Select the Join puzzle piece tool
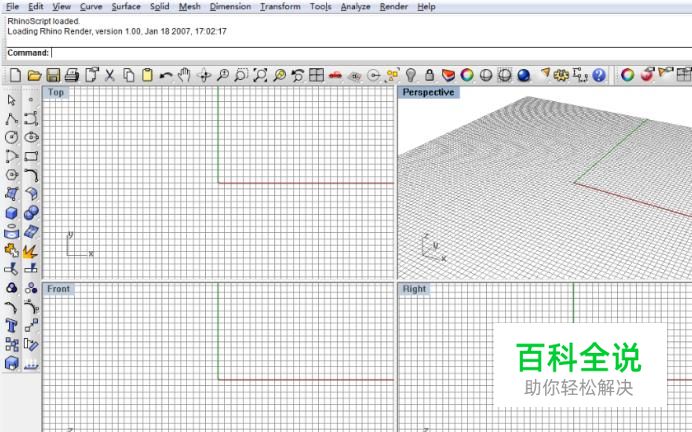692x432 pixels. (x=11, y=251)
